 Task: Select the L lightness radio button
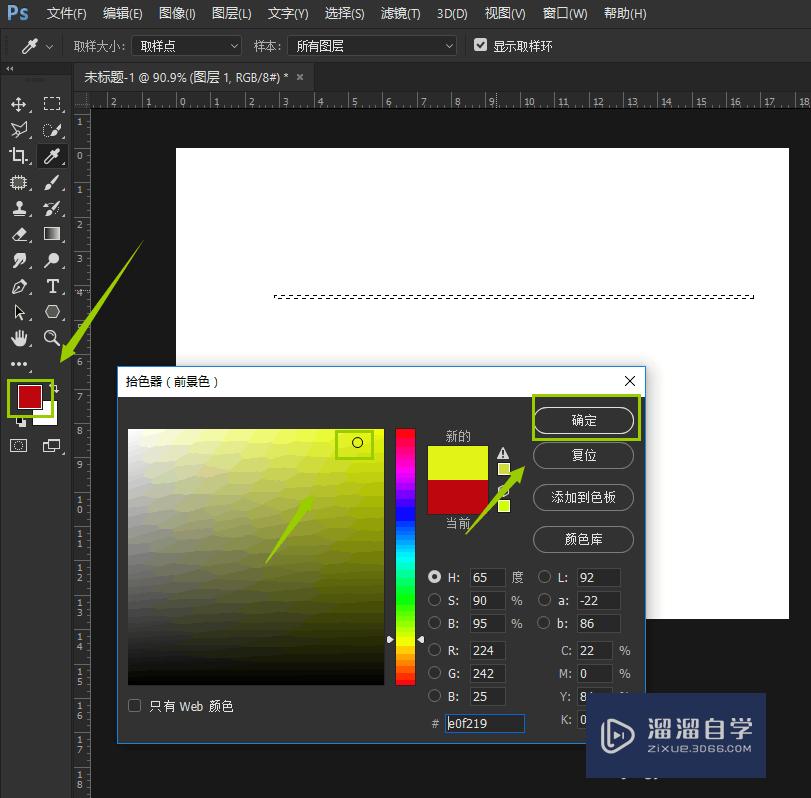[x=544, y=576]
